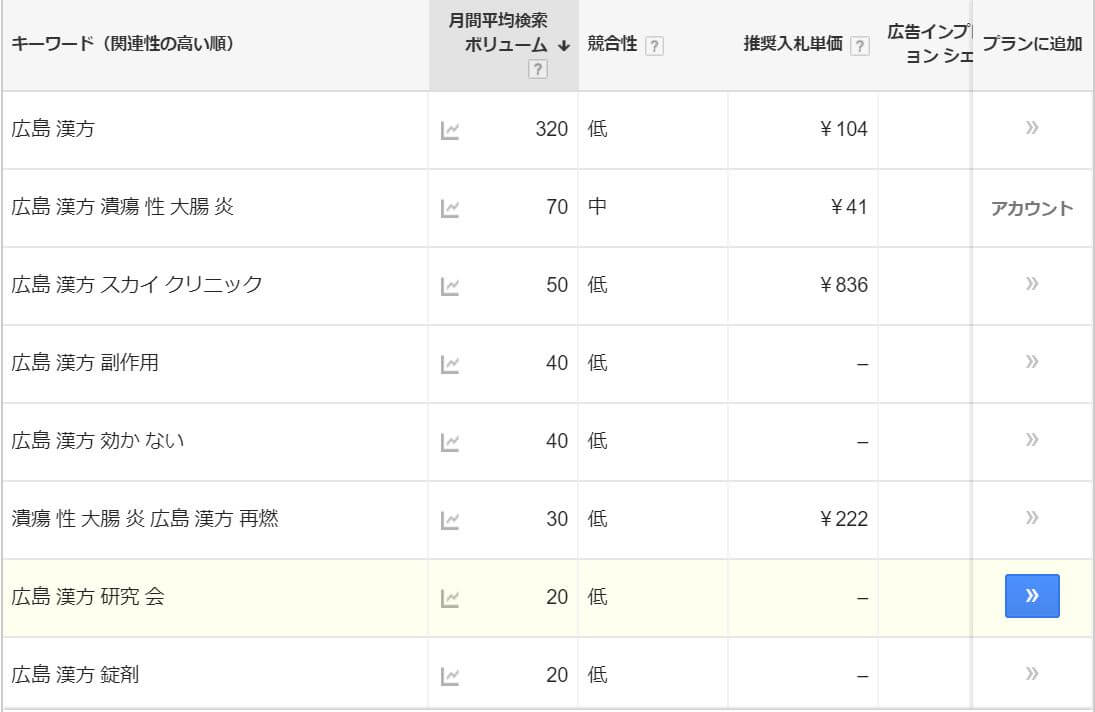This screenshot has width=1095, height=712.
Task: Show trend chart for 広島 漢方 研究 会
Action: pyautogui.click(x=450, y=598)
